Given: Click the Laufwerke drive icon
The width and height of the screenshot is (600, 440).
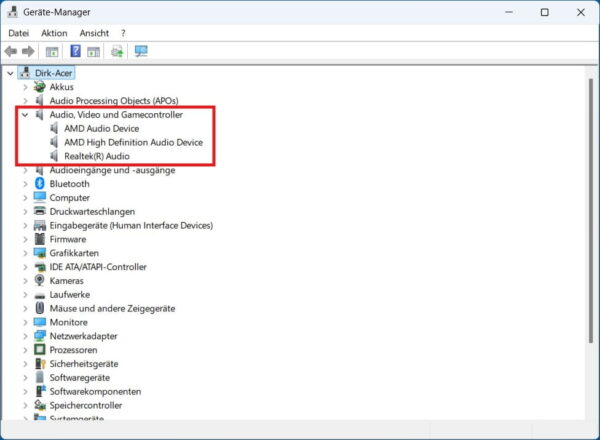Looking at the screenshot, I should tap(39, 295).
